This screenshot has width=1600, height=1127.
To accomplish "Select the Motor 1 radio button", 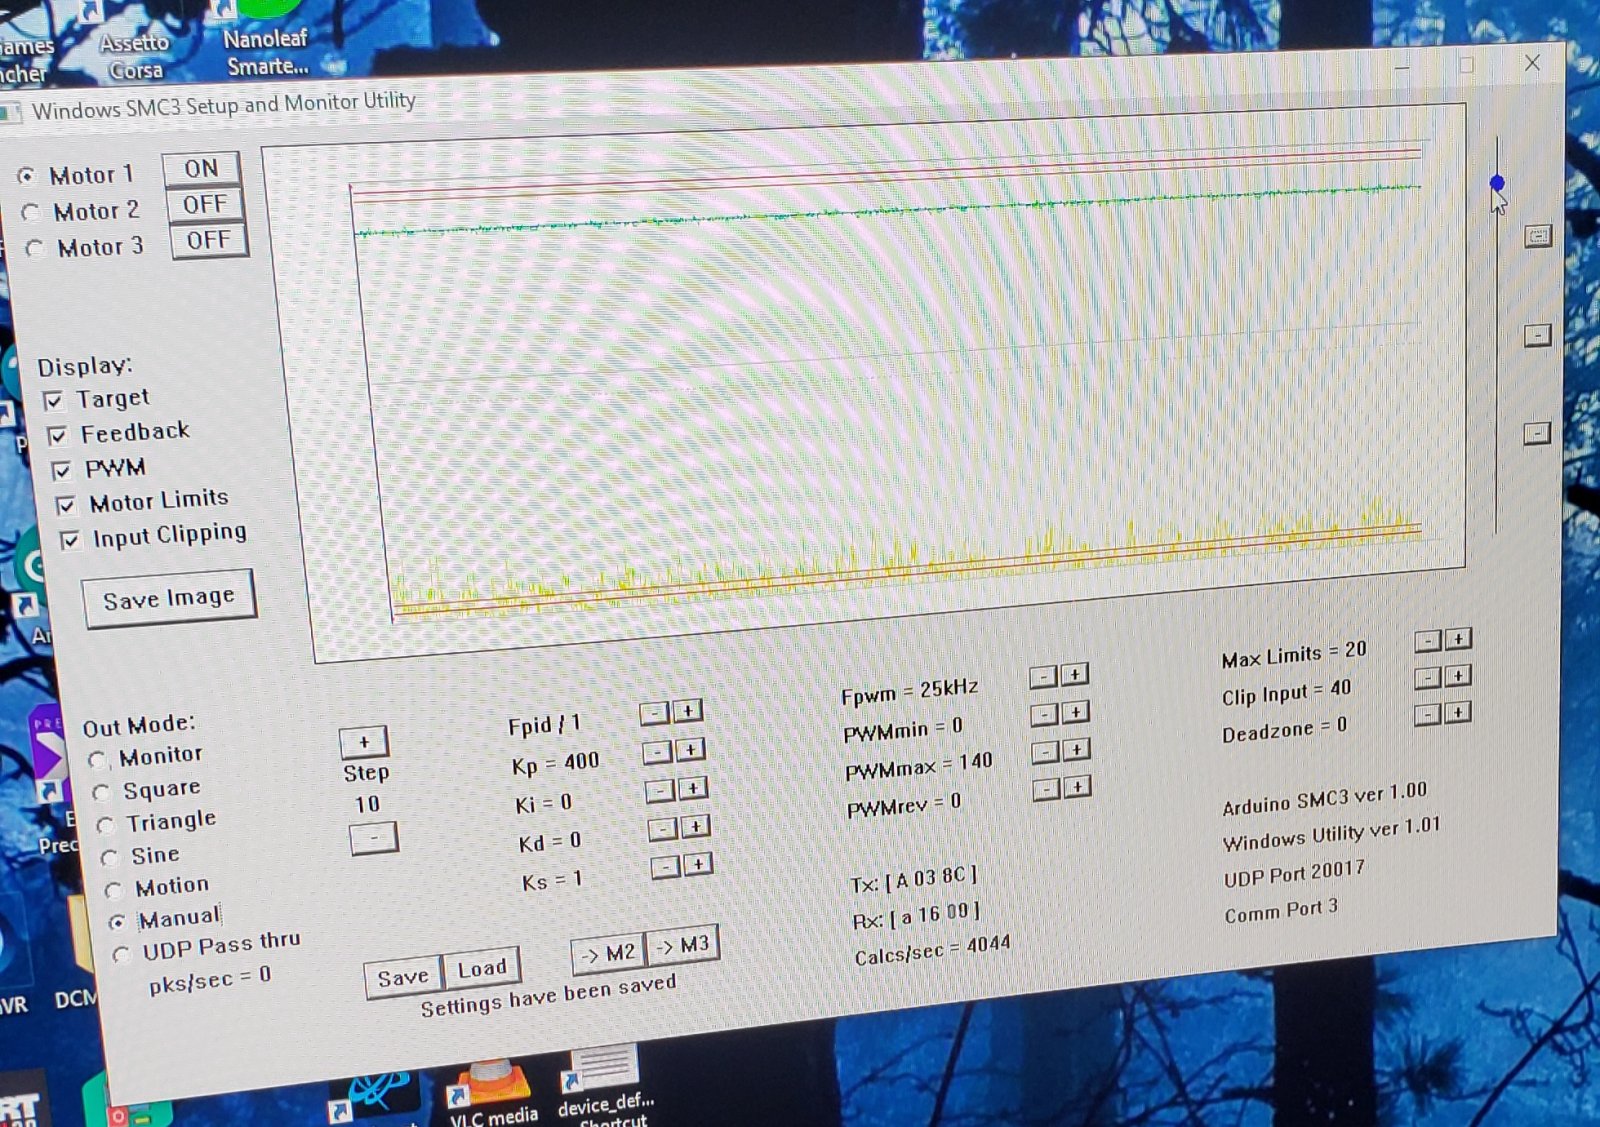I will (x=26, y=176).
